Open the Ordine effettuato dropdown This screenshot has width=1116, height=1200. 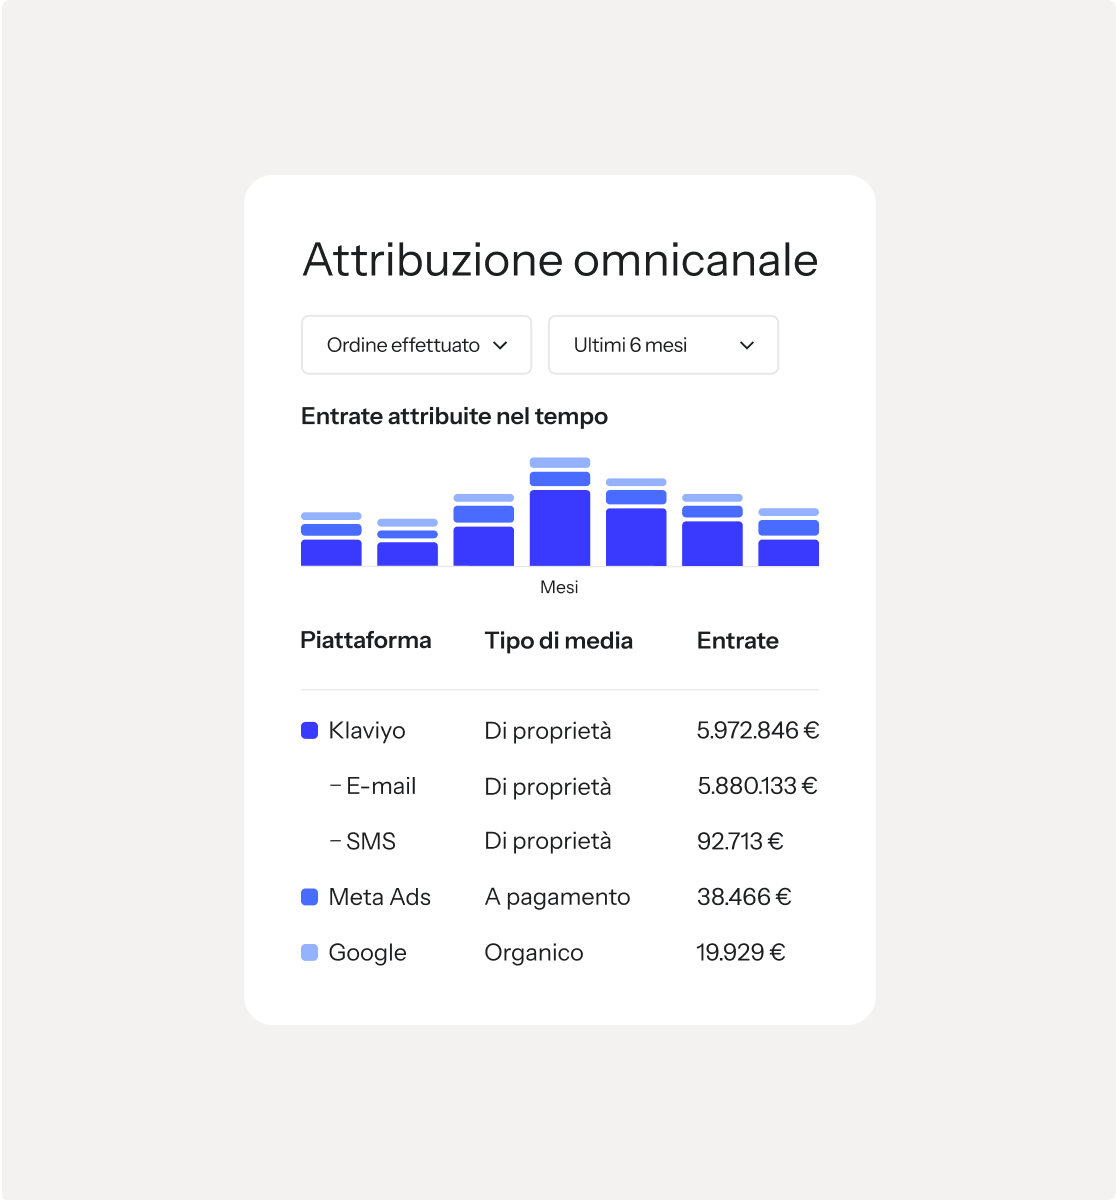416,345
